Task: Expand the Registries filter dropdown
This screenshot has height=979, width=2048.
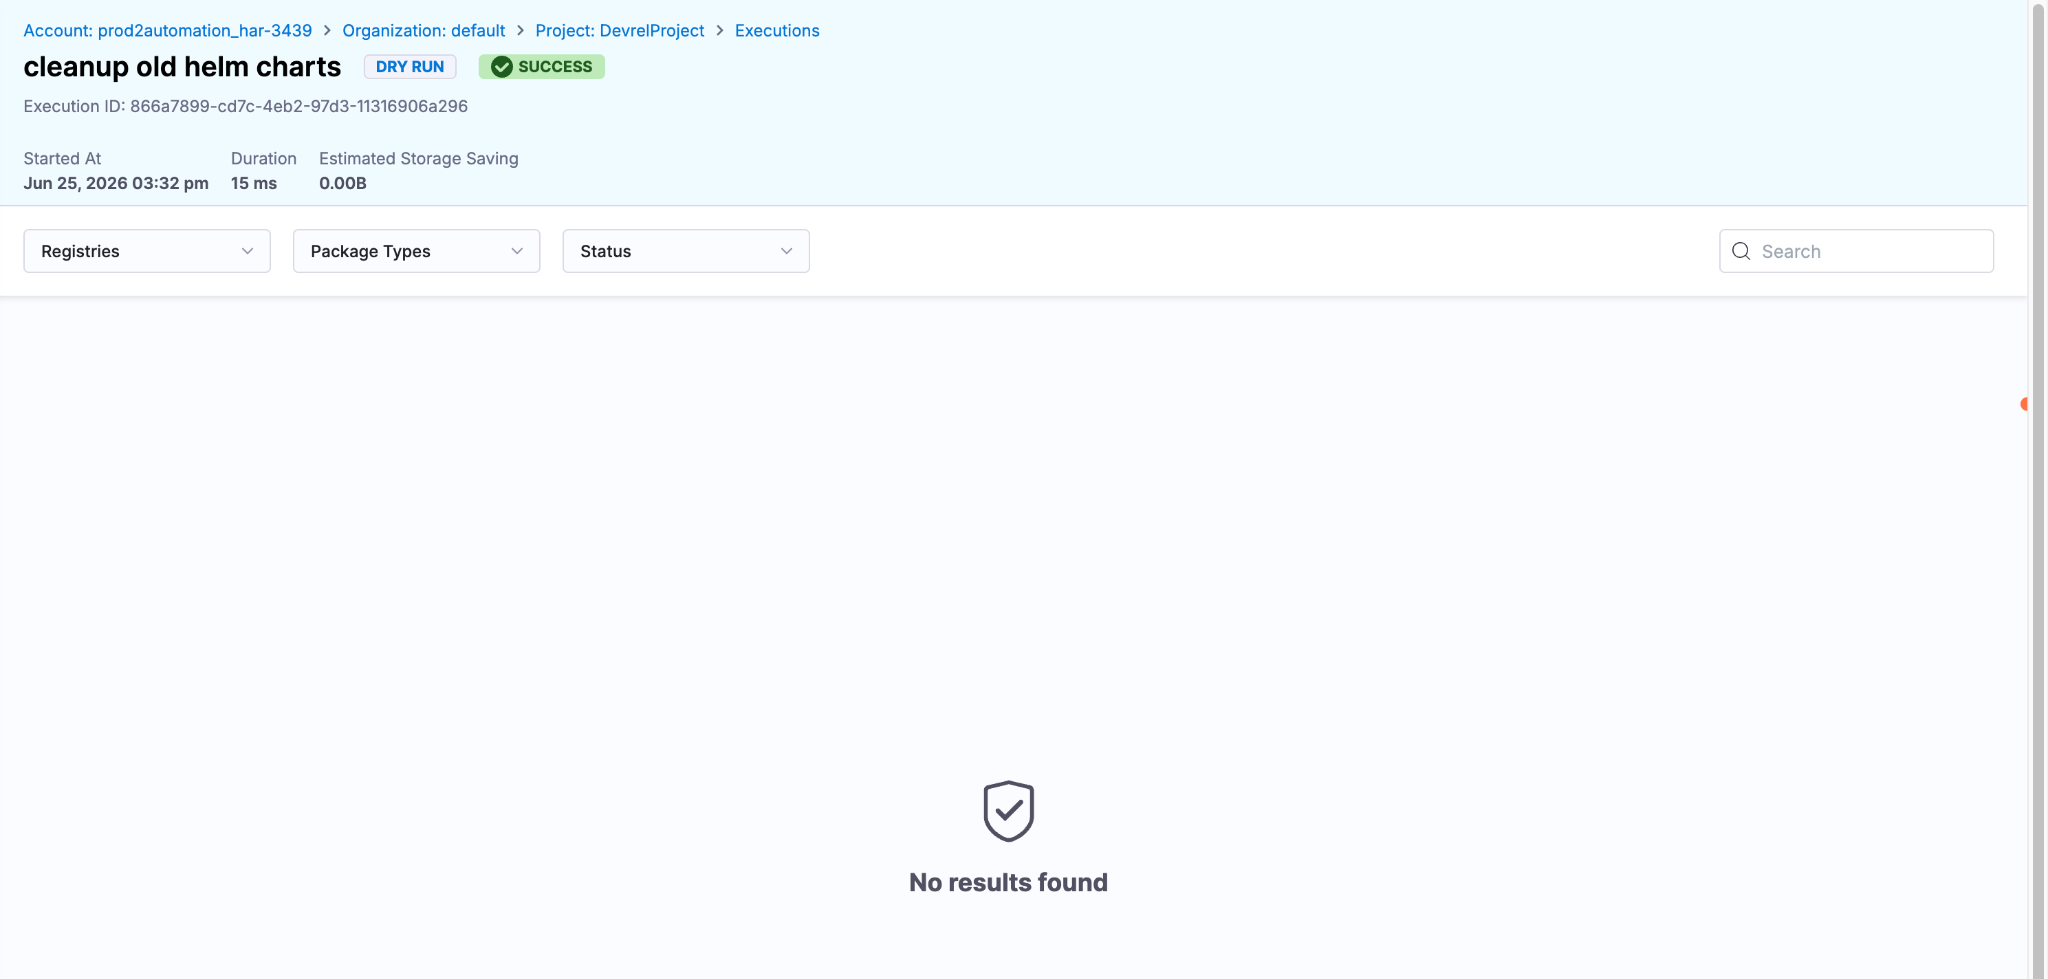Action: (x=147, y=251)
